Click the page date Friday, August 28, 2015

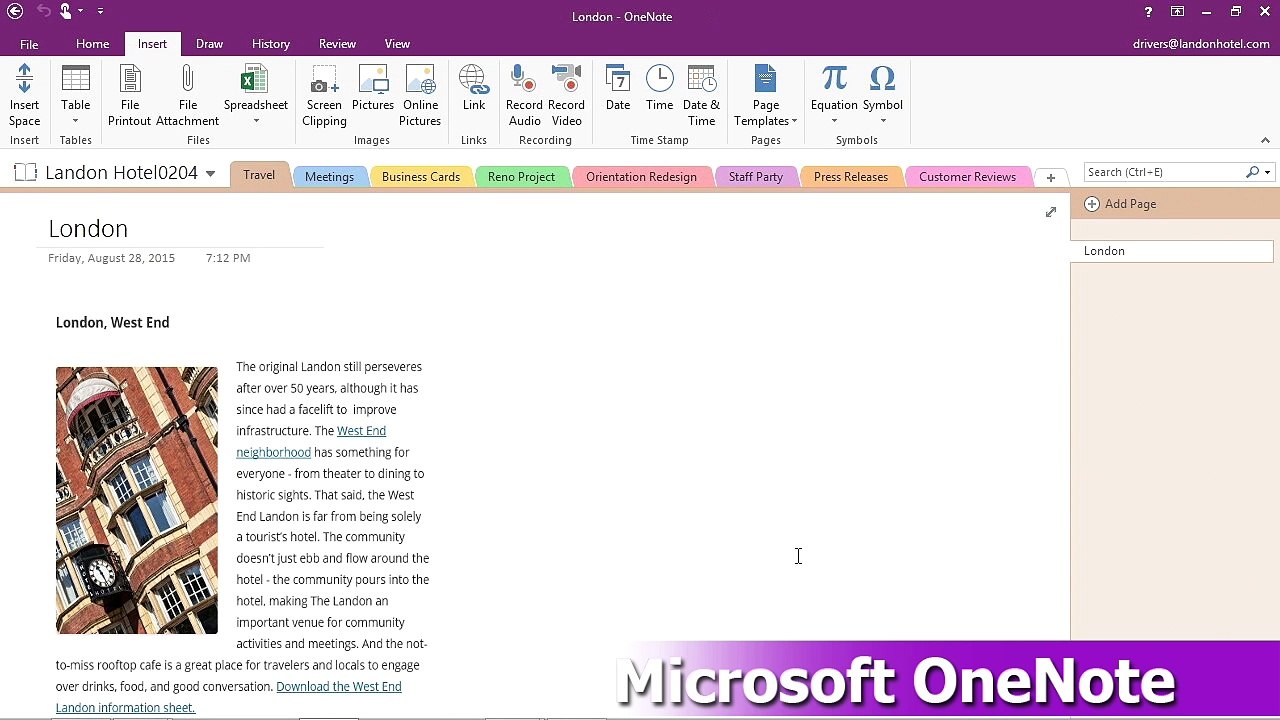point(111,258)
